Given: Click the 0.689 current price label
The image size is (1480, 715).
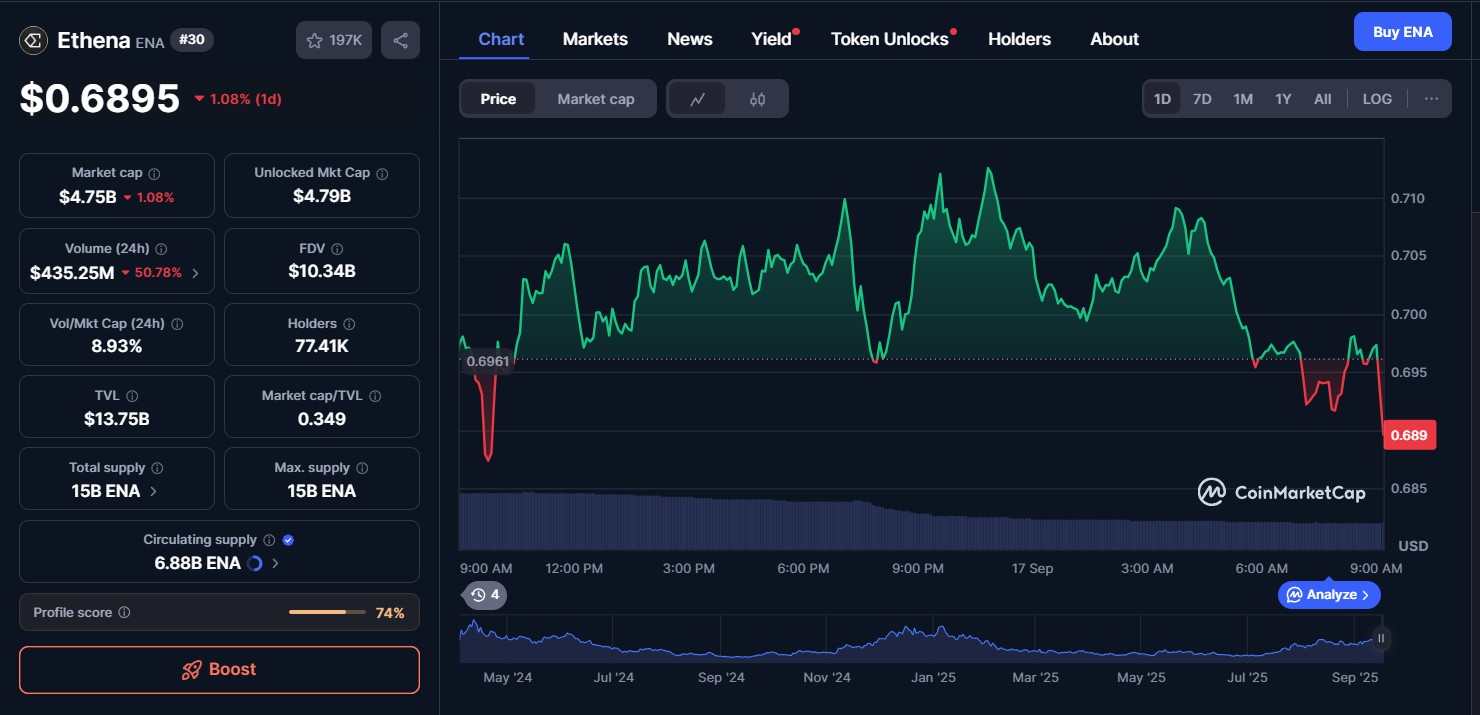Looking at the screenshot, I should click(1409, 435).
